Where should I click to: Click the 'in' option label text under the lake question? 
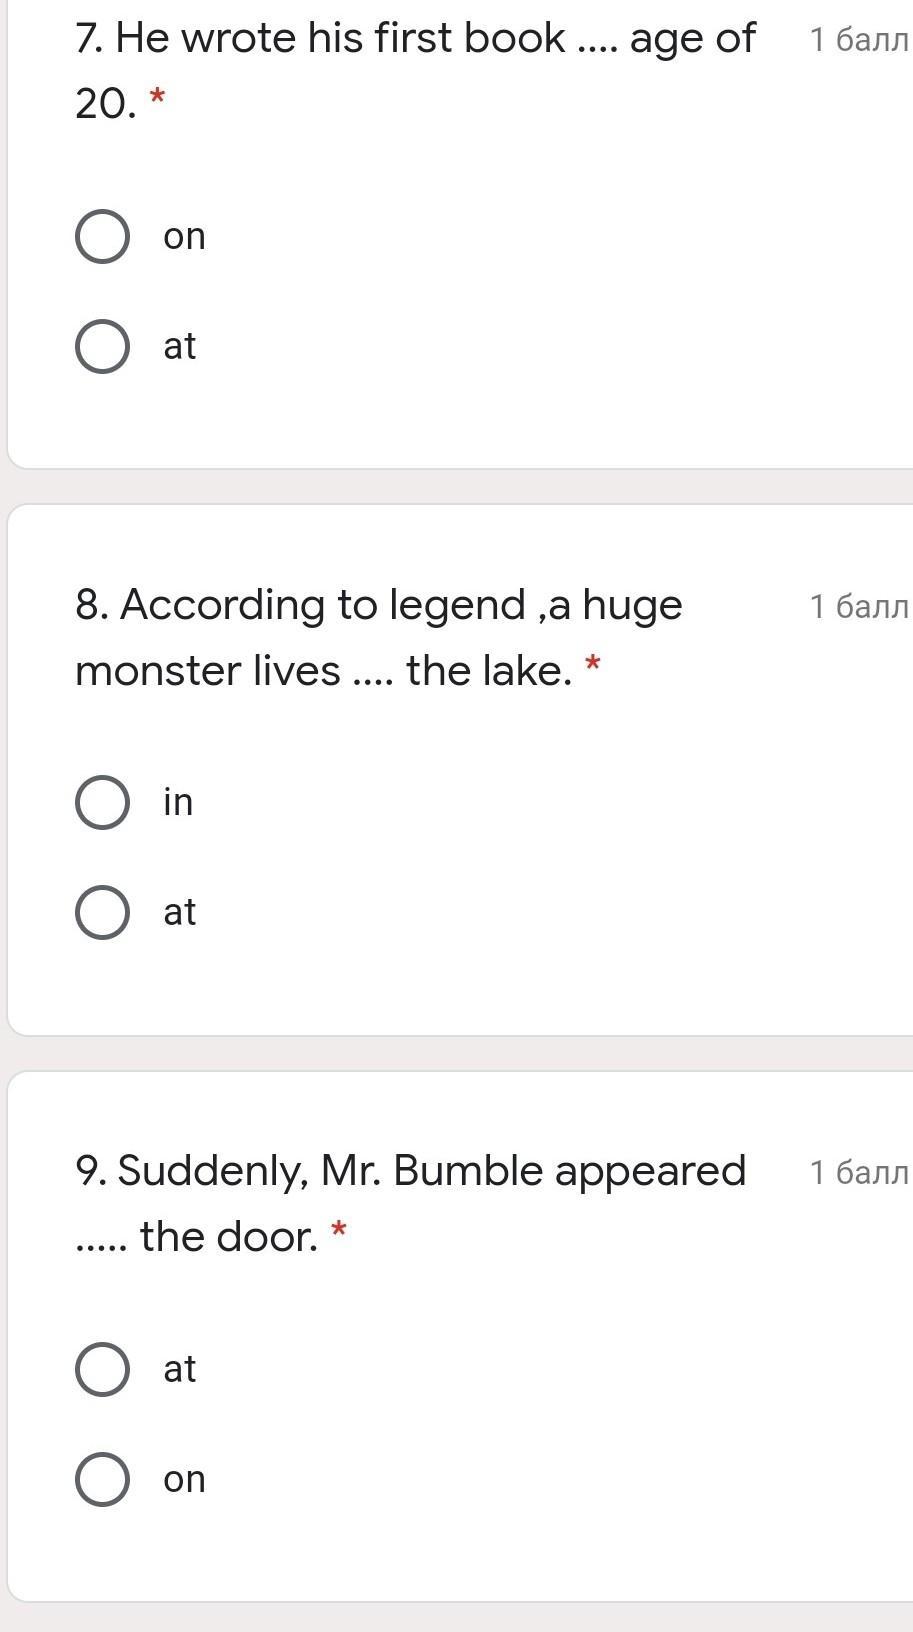(178, 802)
